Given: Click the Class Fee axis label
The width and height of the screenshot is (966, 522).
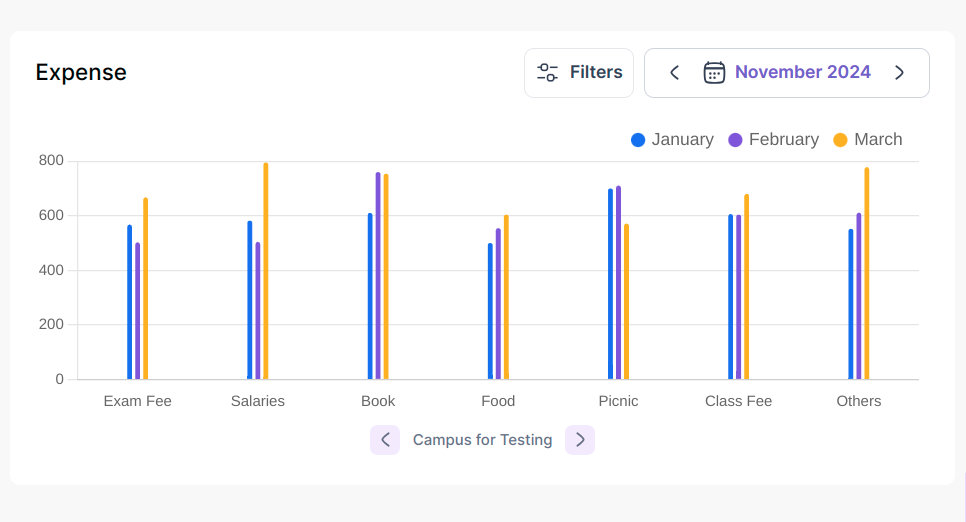Looking at the screenshot, I should tap(738, 401).
